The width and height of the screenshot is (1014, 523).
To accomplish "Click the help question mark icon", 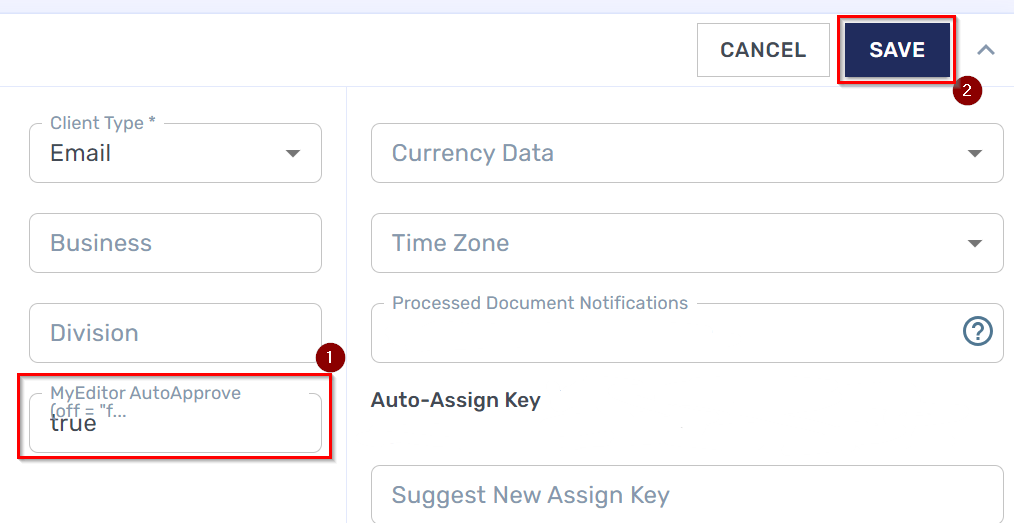I will click(x=977, y=331).
